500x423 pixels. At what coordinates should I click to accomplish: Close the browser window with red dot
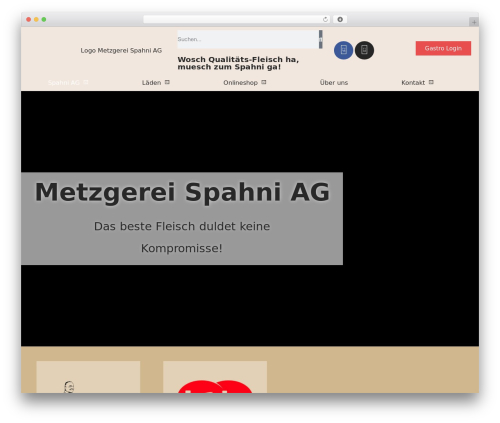[x=29, y=19]
